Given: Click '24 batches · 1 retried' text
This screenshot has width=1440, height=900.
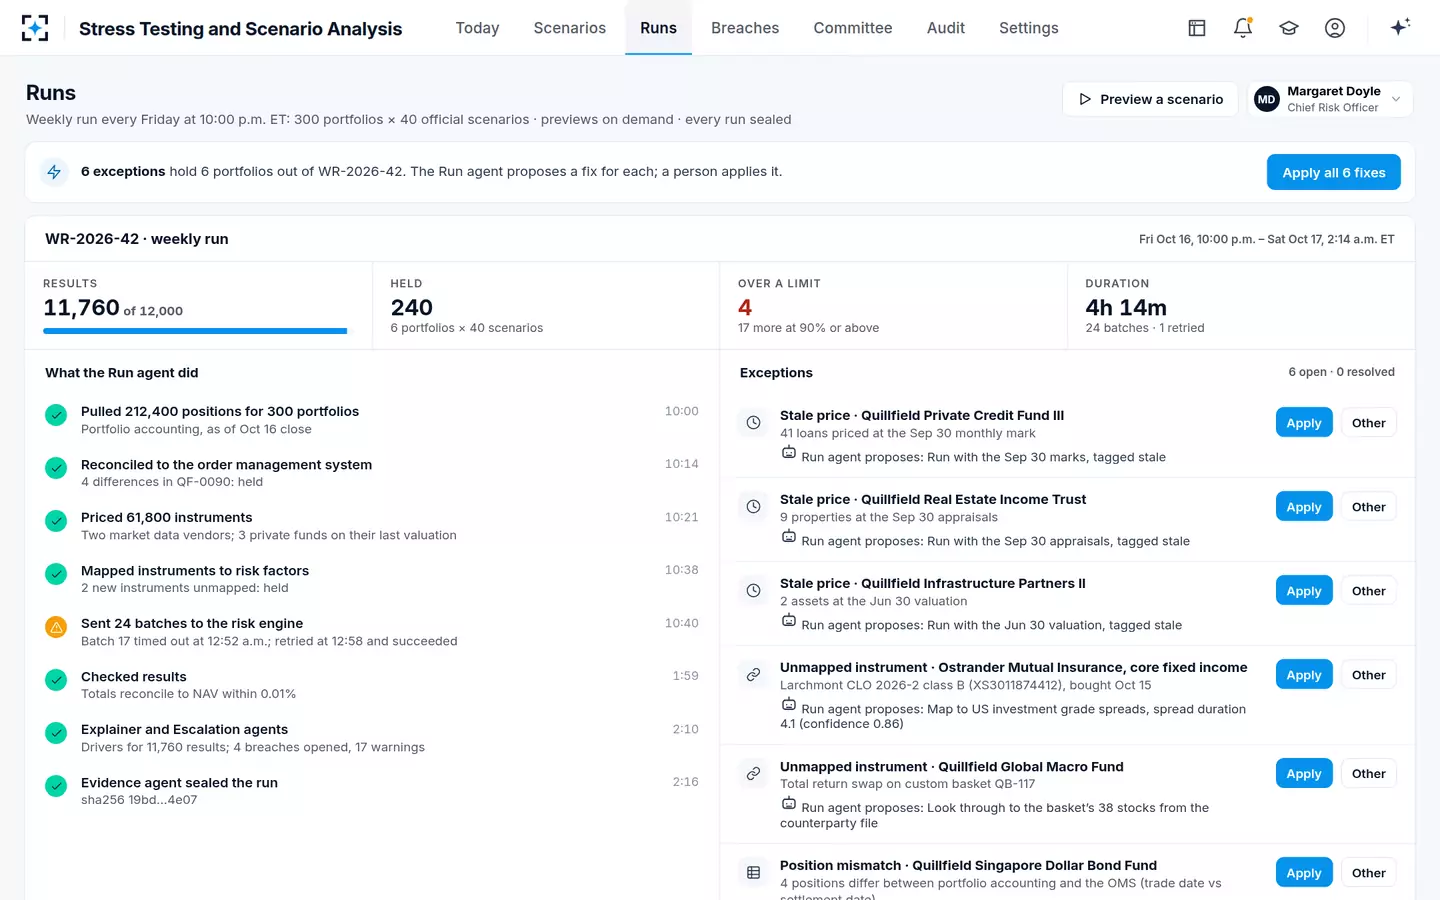Looking at the screenshot, I should coord(1145,328).
